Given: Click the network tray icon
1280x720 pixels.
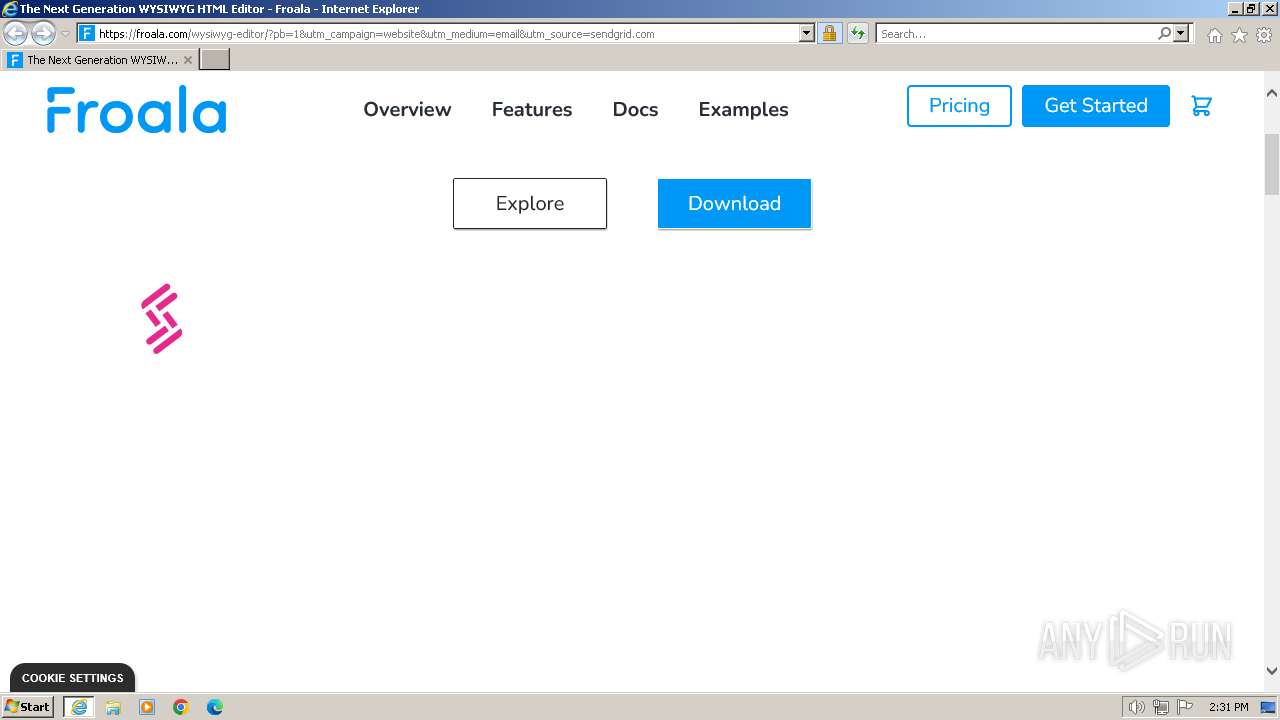Looking at the screenshot, I should click(x=1161, y=707).
